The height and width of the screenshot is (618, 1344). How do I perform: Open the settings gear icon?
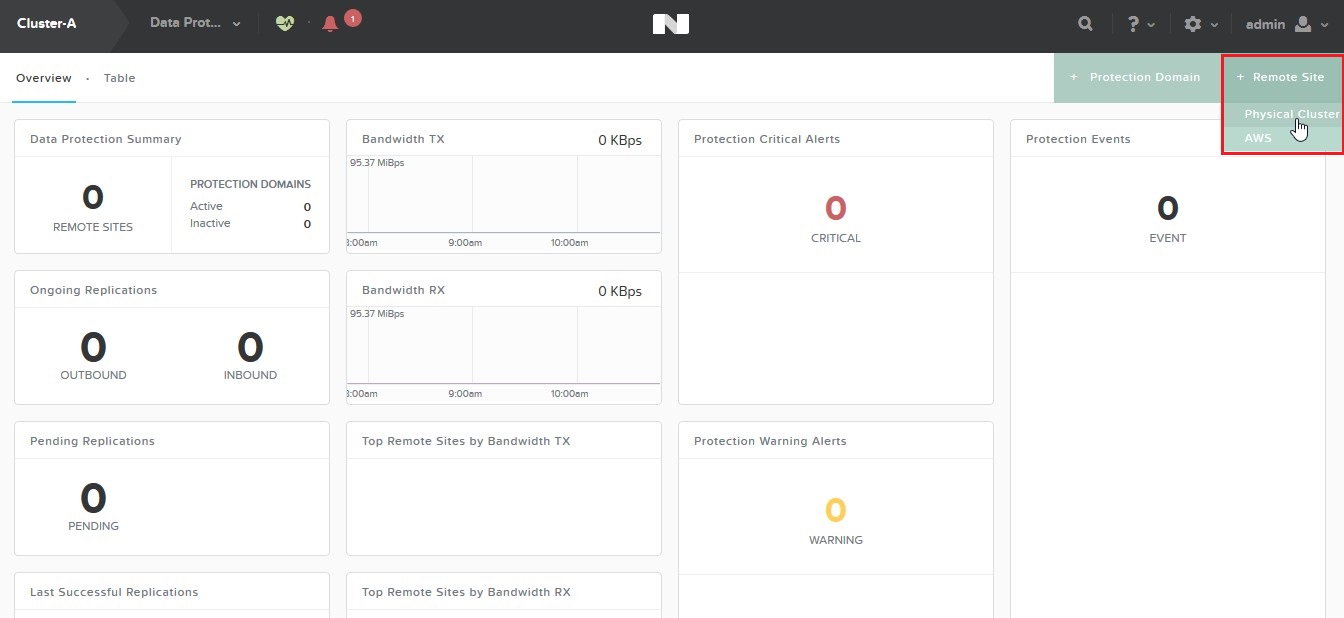1192,24
